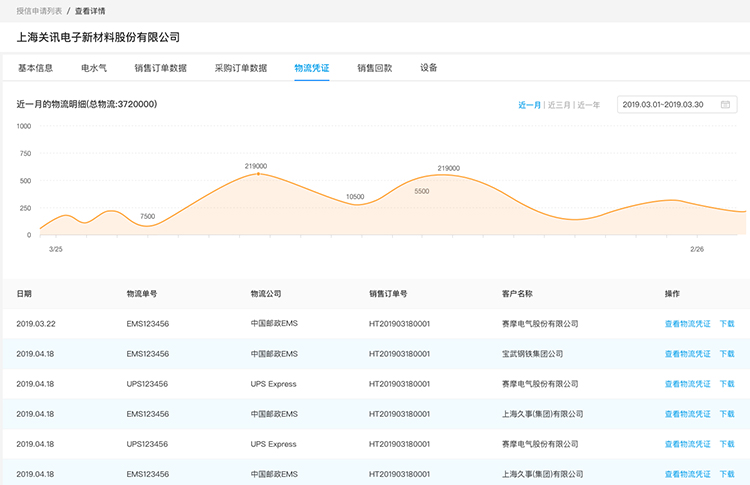Image resolution: width=750 pixels, height=485 pixels.
Task: Click the 客户名称 column header
Action: point(517,294)
